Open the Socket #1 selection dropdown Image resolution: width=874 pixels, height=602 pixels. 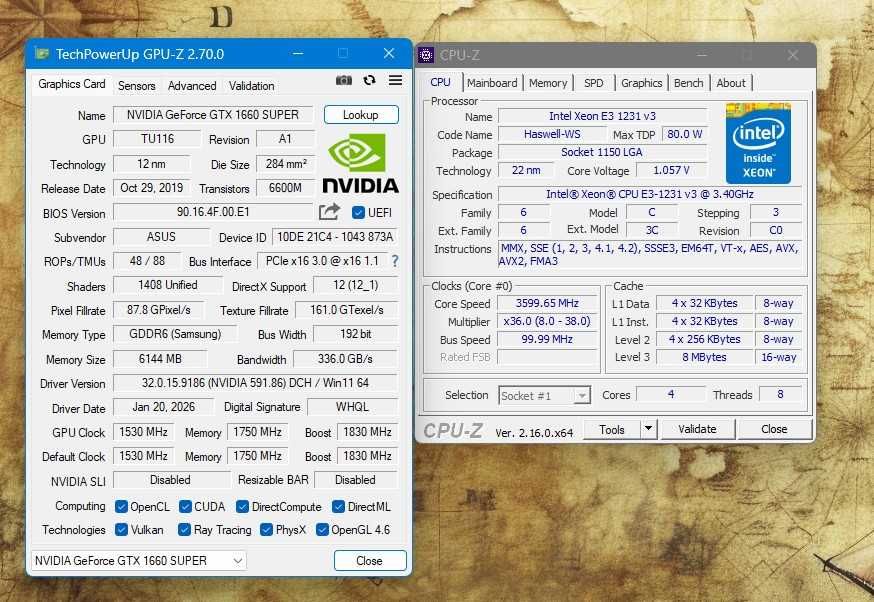point(544,396)
